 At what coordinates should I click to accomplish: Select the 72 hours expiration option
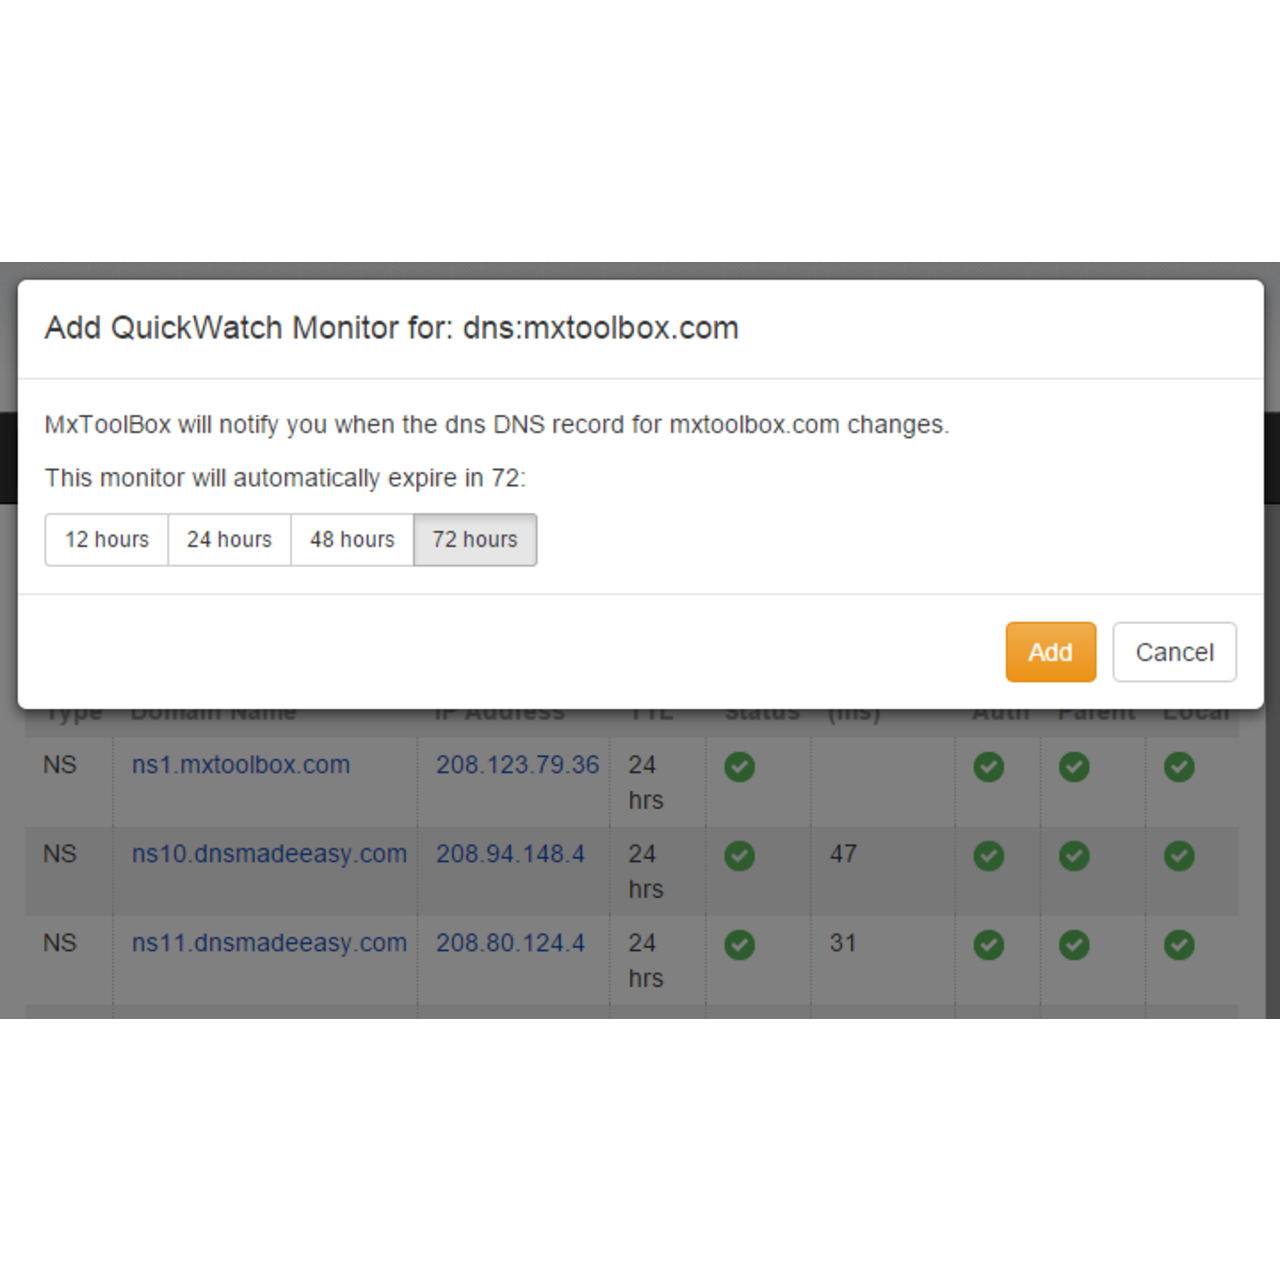(x=475, y=540)
